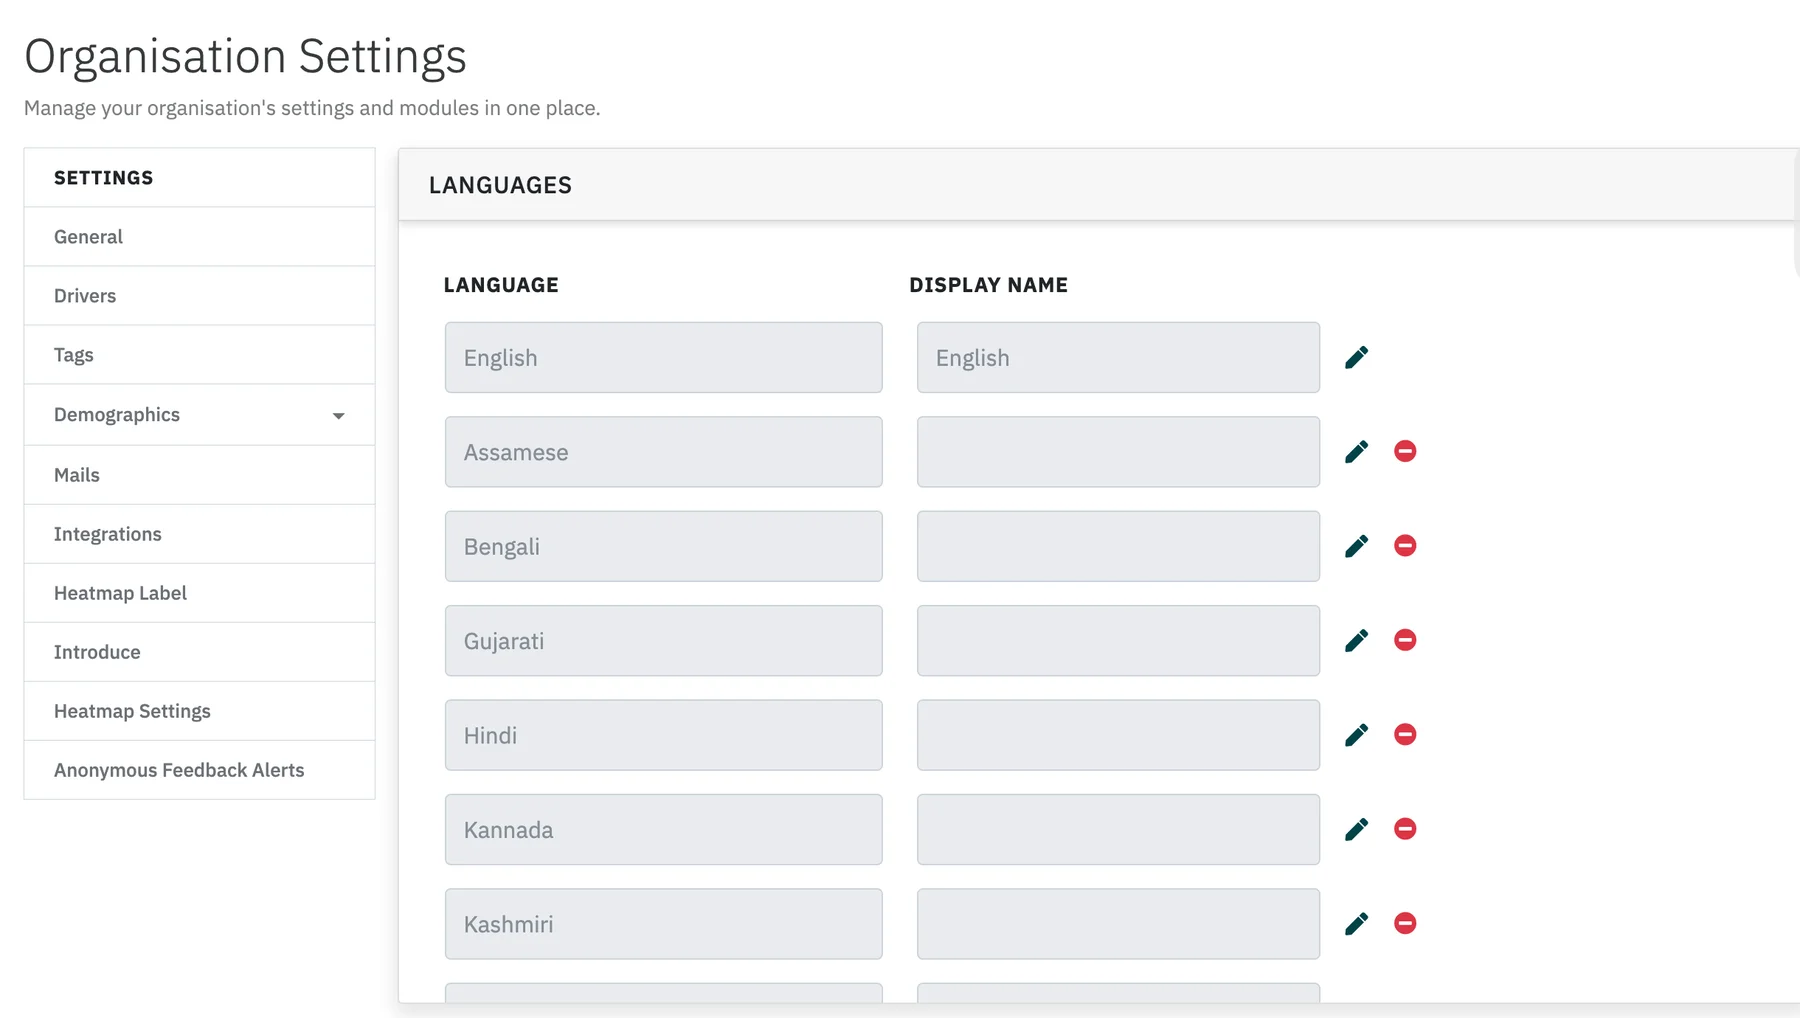Viewport: 1800px width, 1018px height.
Task: Click the DISPLAY NAME column header
Action: (988, 285)
